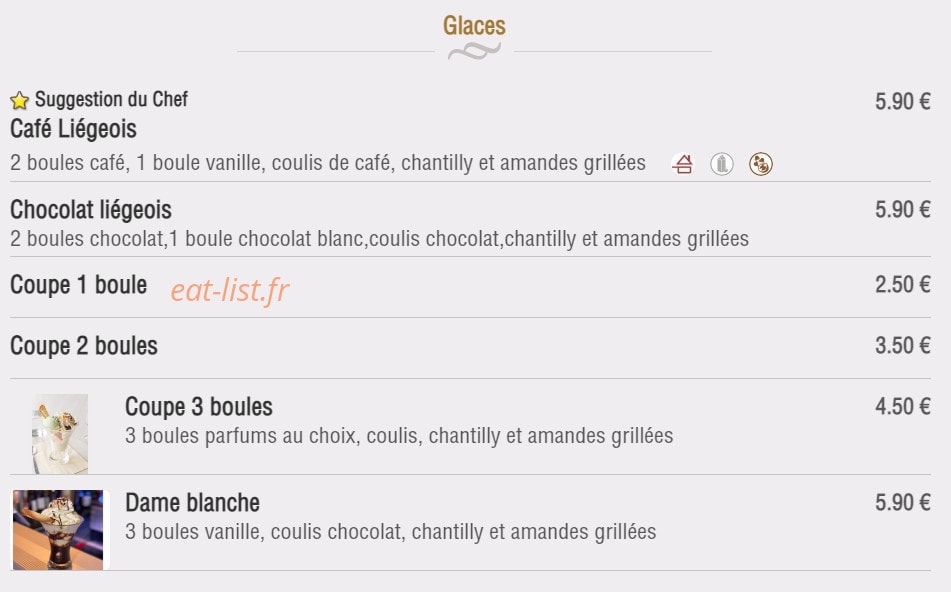The width and height of the screenshot is (951, 592).
Task: Click the 4.50 € price of Coupe 3 boules
Action: point(902,406)
